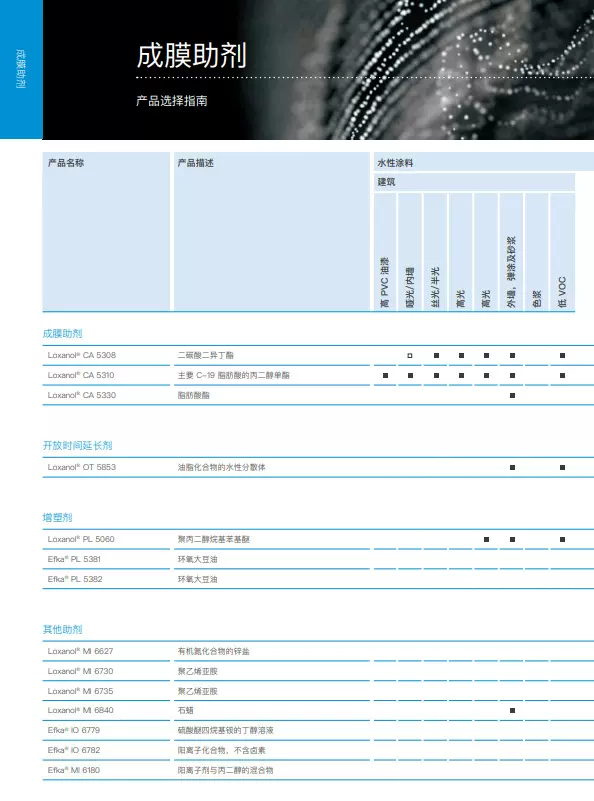Click product name Loxanol MI 6627
Image resolution: width=594 pixels, height=801 pixels.
pos(80,651)
